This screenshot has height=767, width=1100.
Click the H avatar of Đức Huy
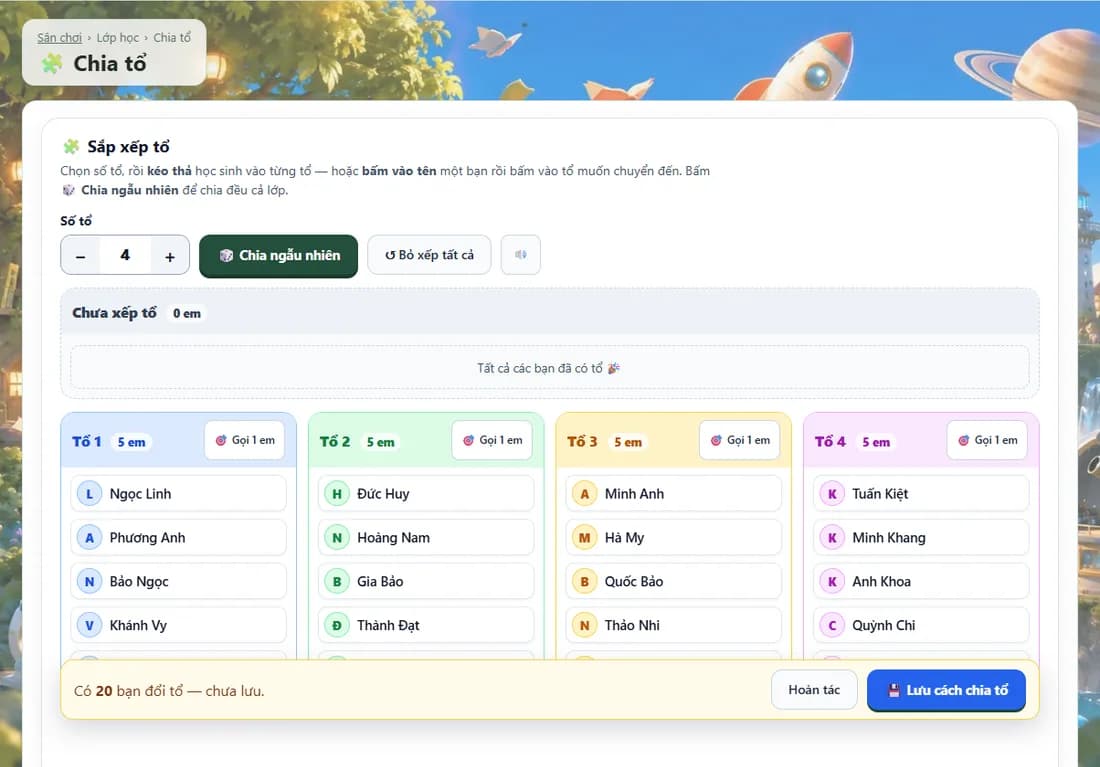(x=337, y=494)
